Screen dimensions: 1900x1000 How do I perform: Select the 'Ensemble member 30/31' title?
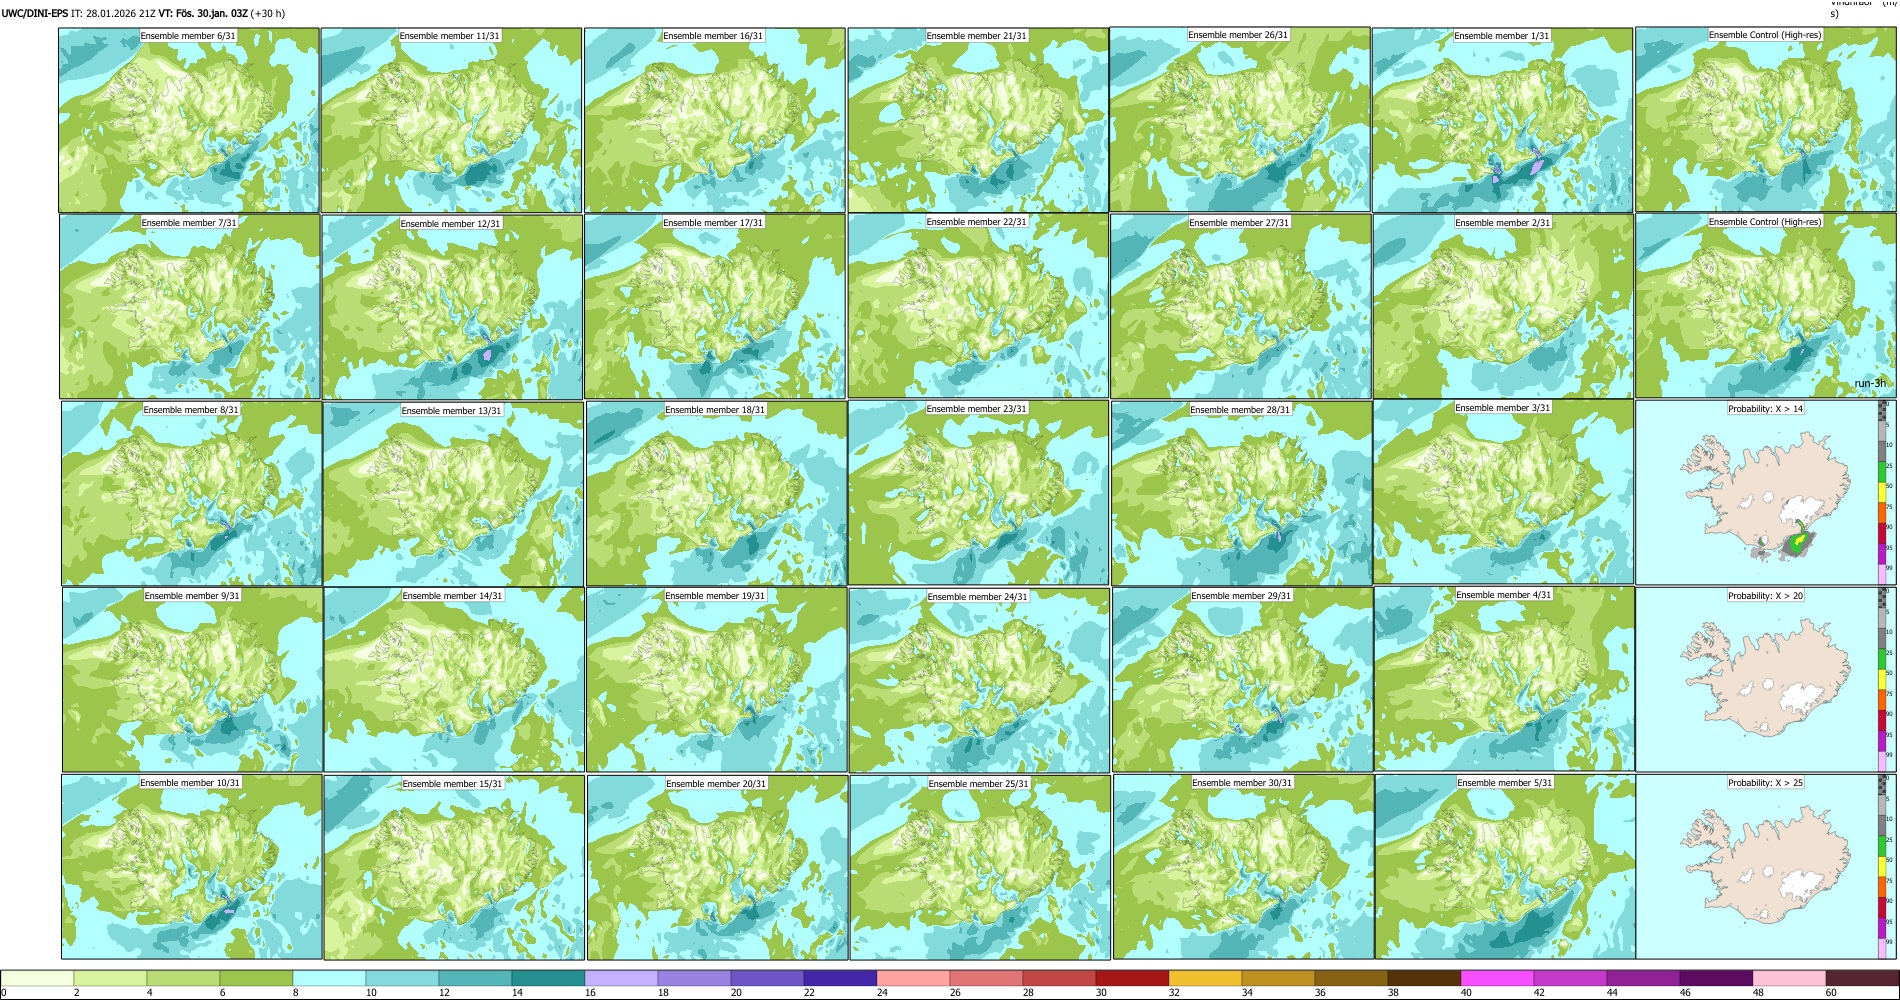click(1242, 783)
